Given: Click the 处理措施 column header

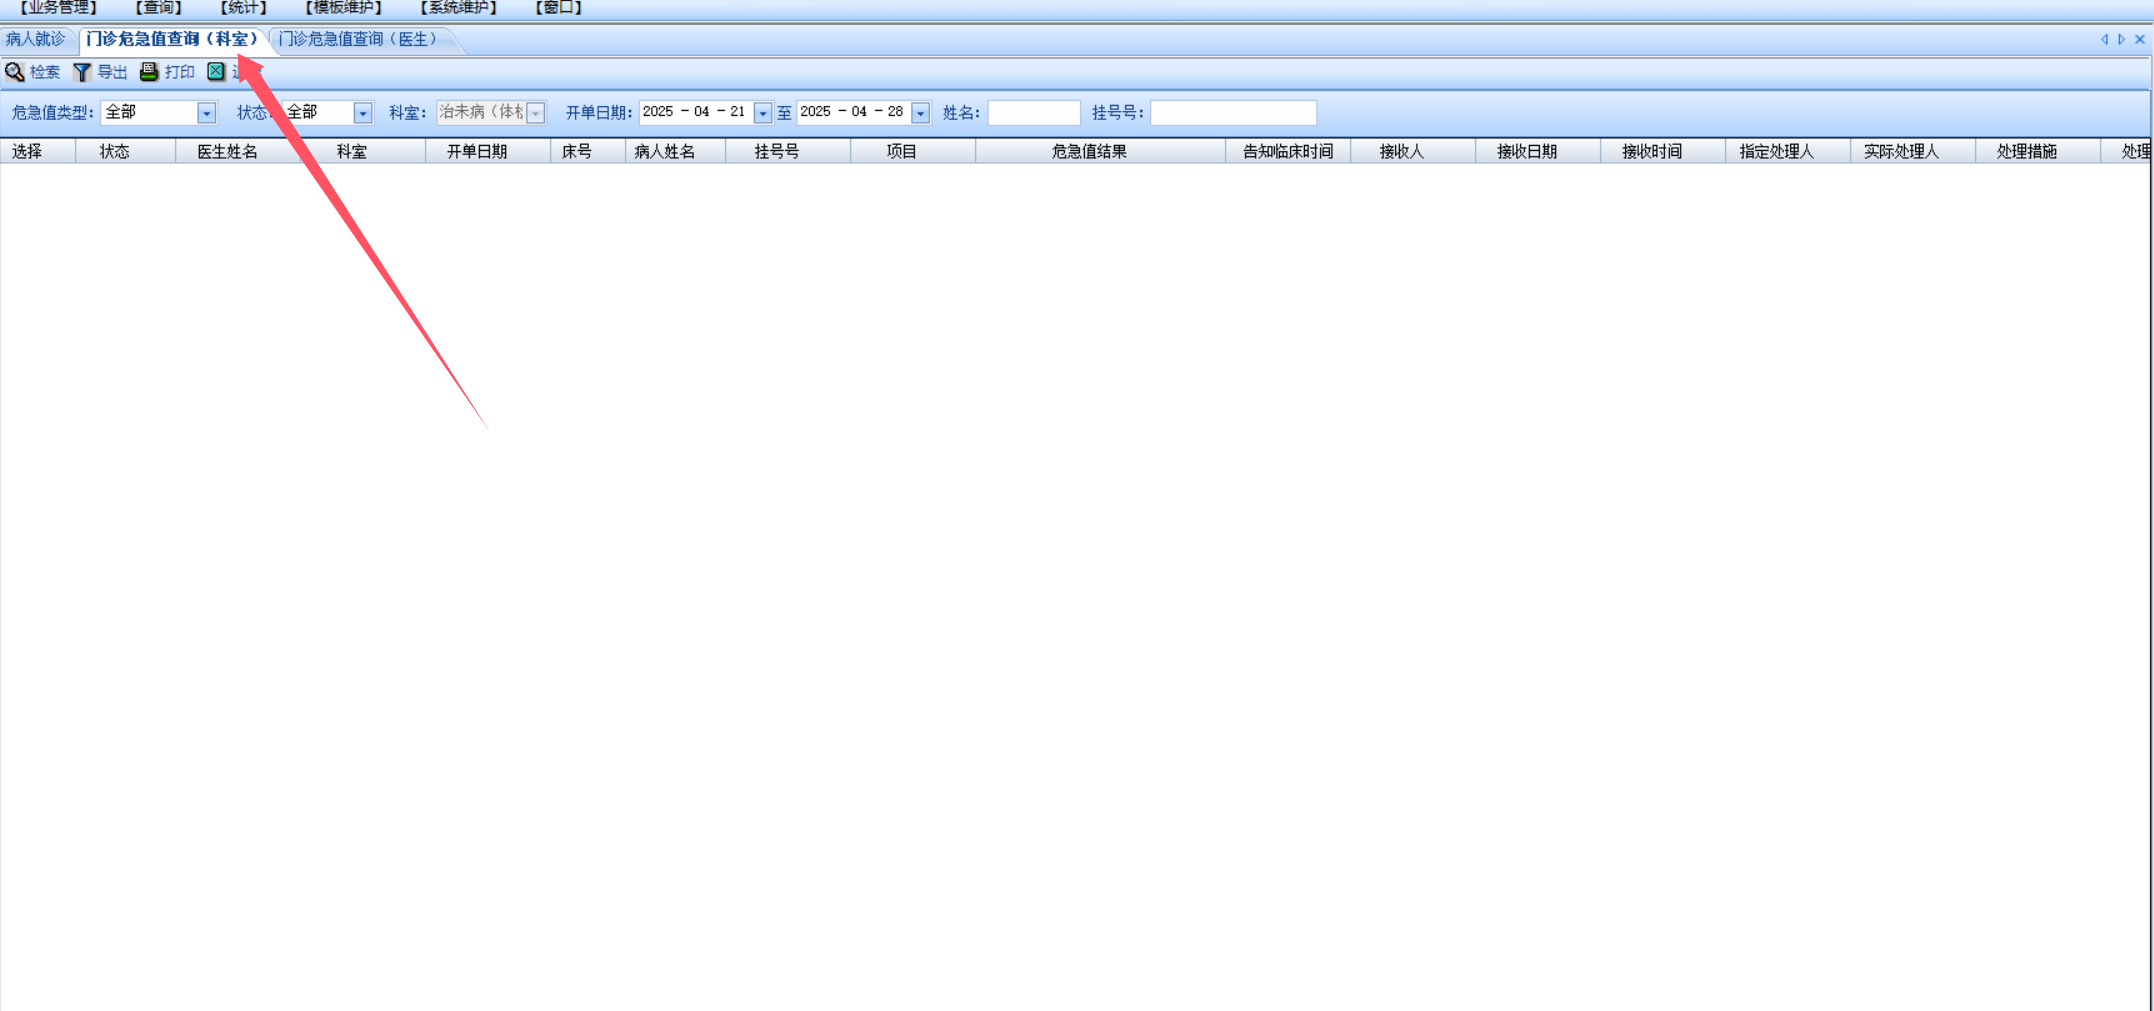Looking at the screenshot, I should pos(2038,151).
